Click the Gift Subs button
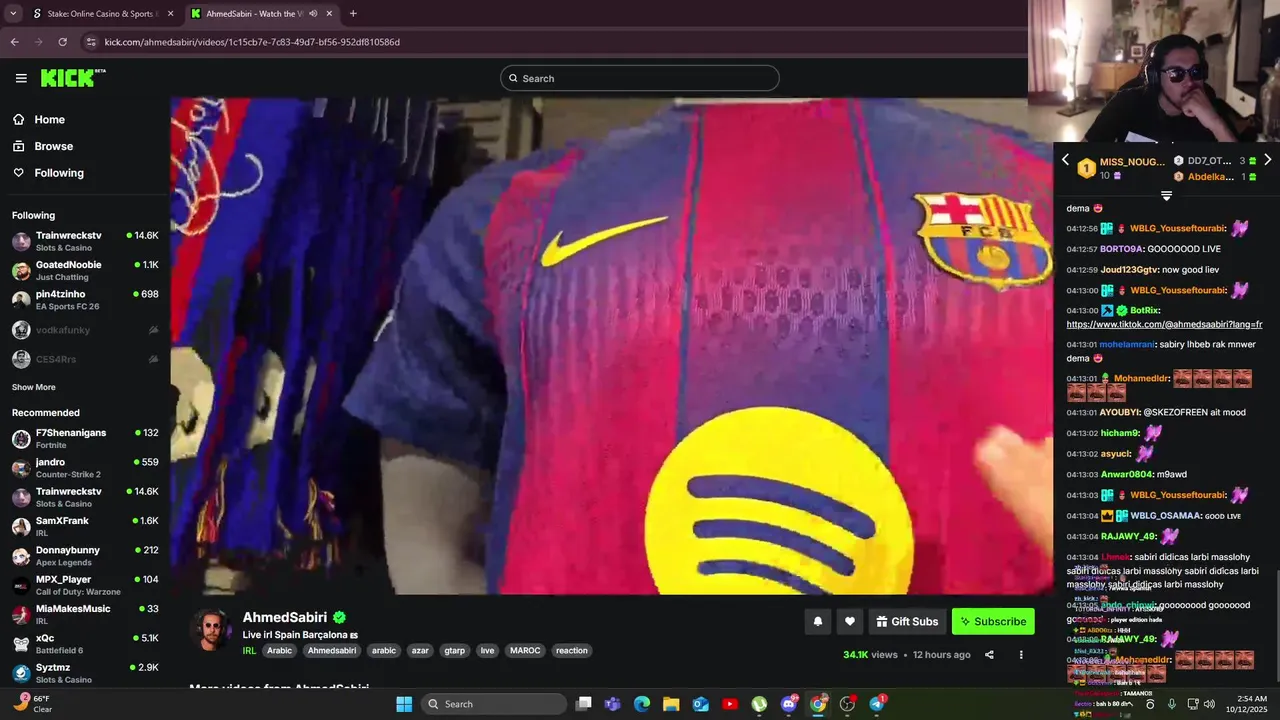The width and height of the screenshot is (1280, 720). pos(907,621)
